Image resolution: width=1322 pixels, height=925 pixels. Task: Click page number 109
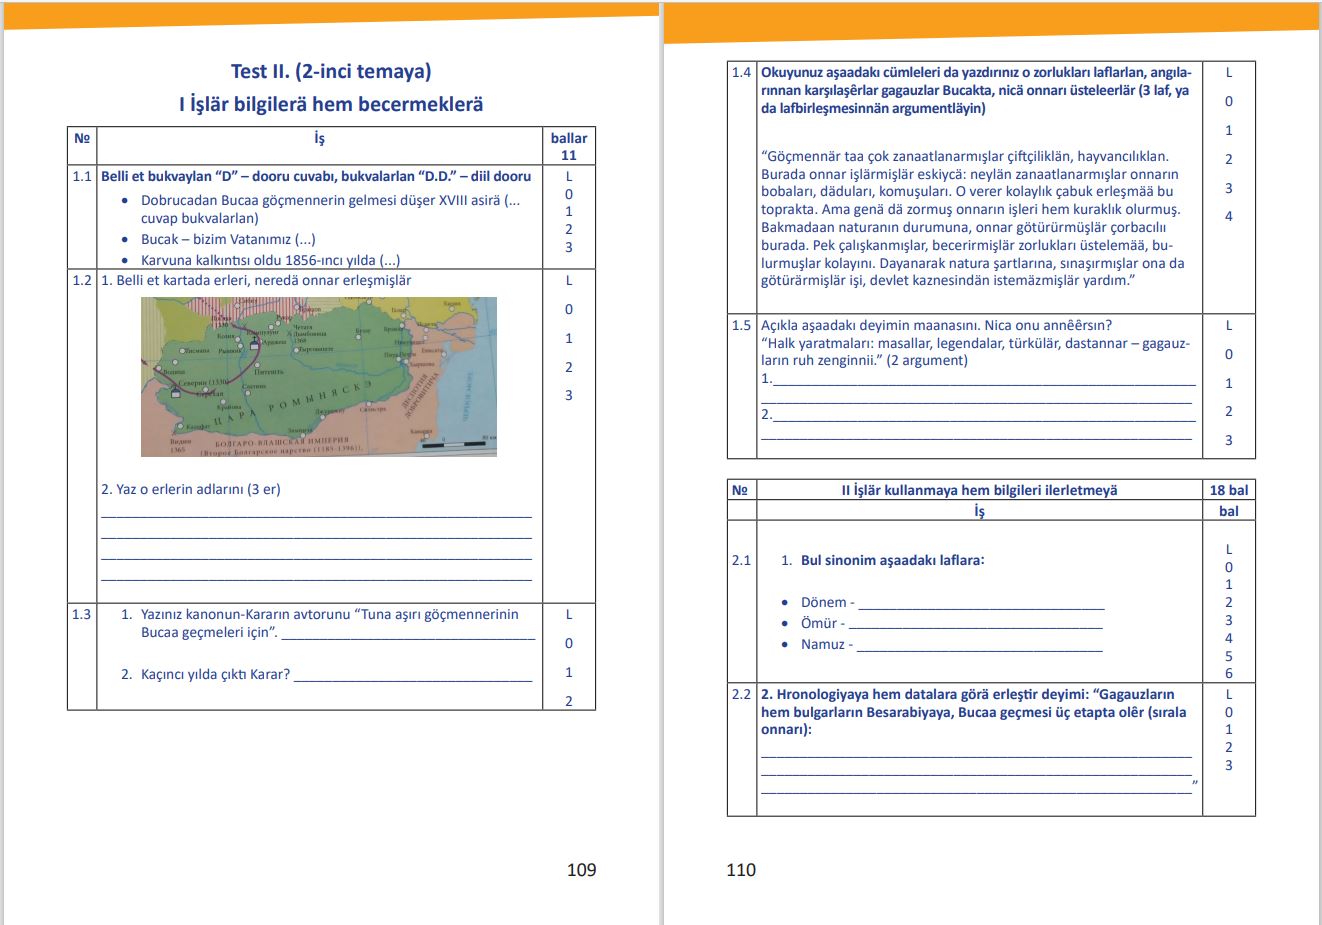tap(581, 870)
